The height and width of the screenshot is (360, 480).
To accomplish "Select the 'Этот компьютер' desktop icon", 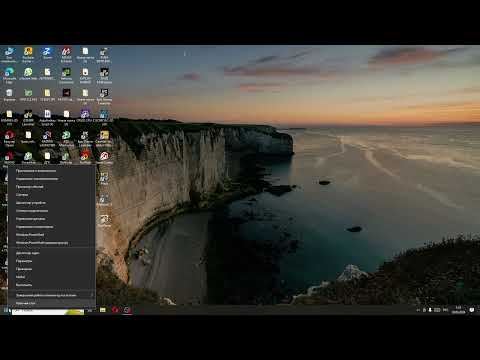I will [x=9, y=55].
